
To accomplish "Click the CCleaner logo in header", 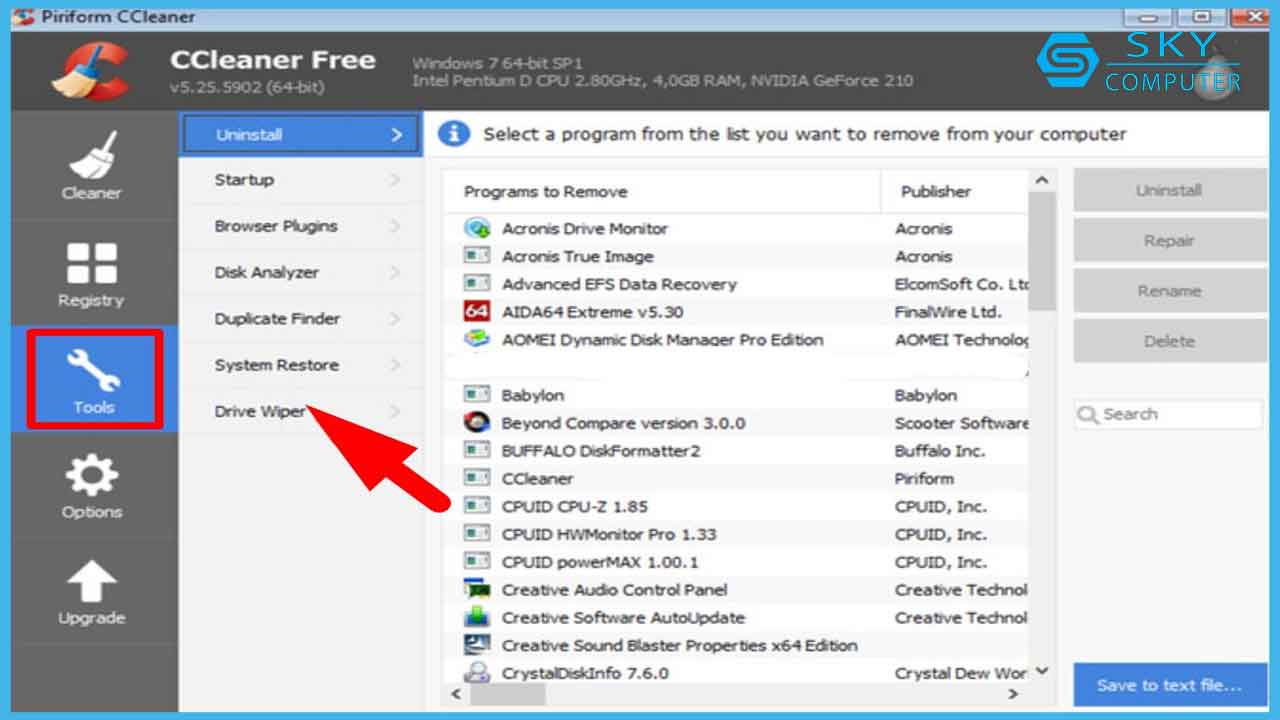I will pos(91,72).
